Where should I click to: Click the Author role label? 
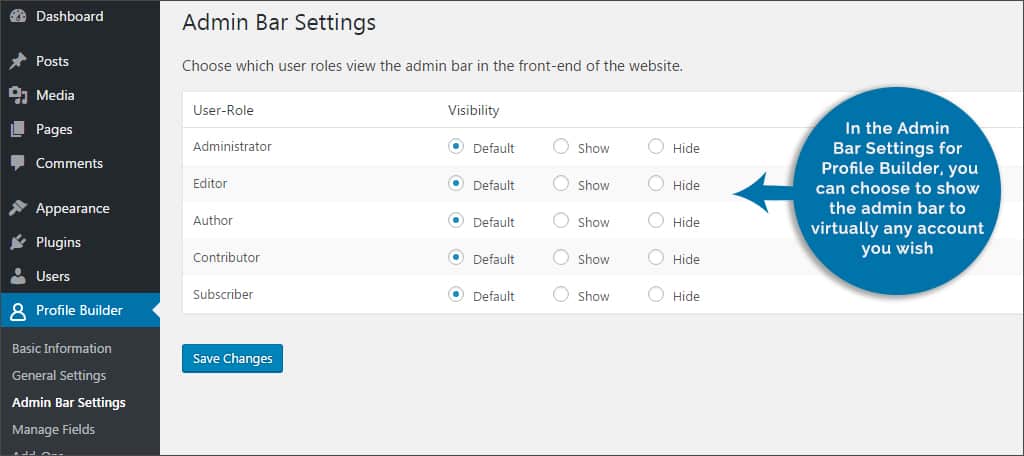pyautogui.click(x=213, y=220)
